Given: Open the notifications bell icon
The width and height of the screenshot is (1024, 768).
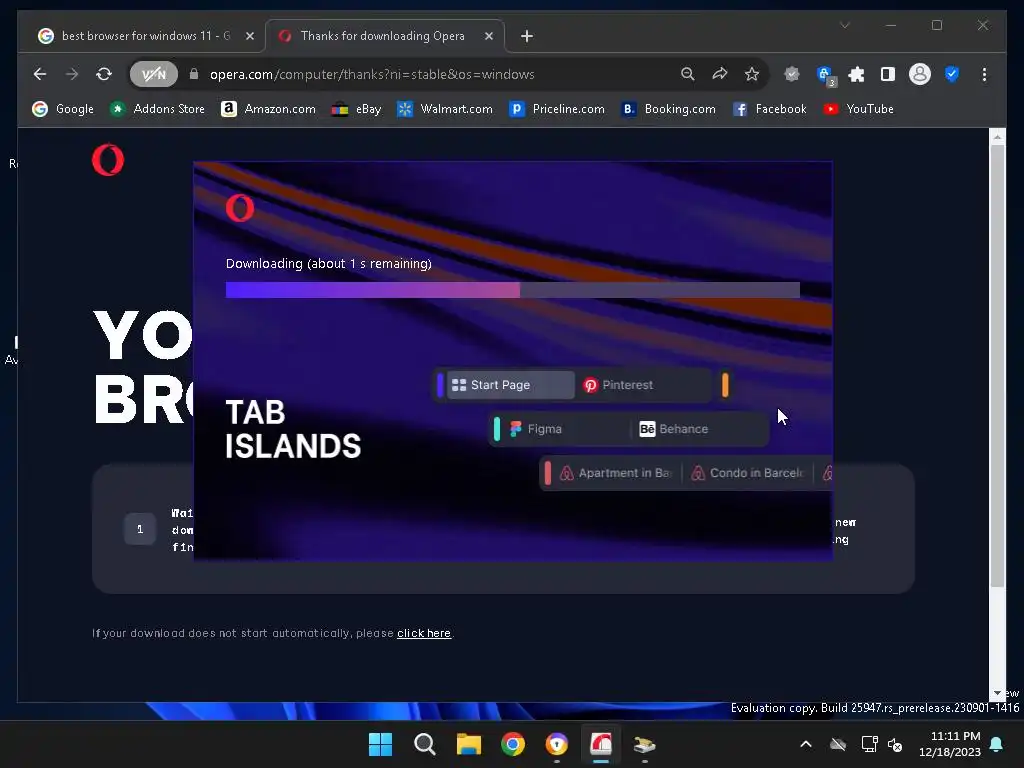Looking at the screenshot, I should click(x=997, y=744).
